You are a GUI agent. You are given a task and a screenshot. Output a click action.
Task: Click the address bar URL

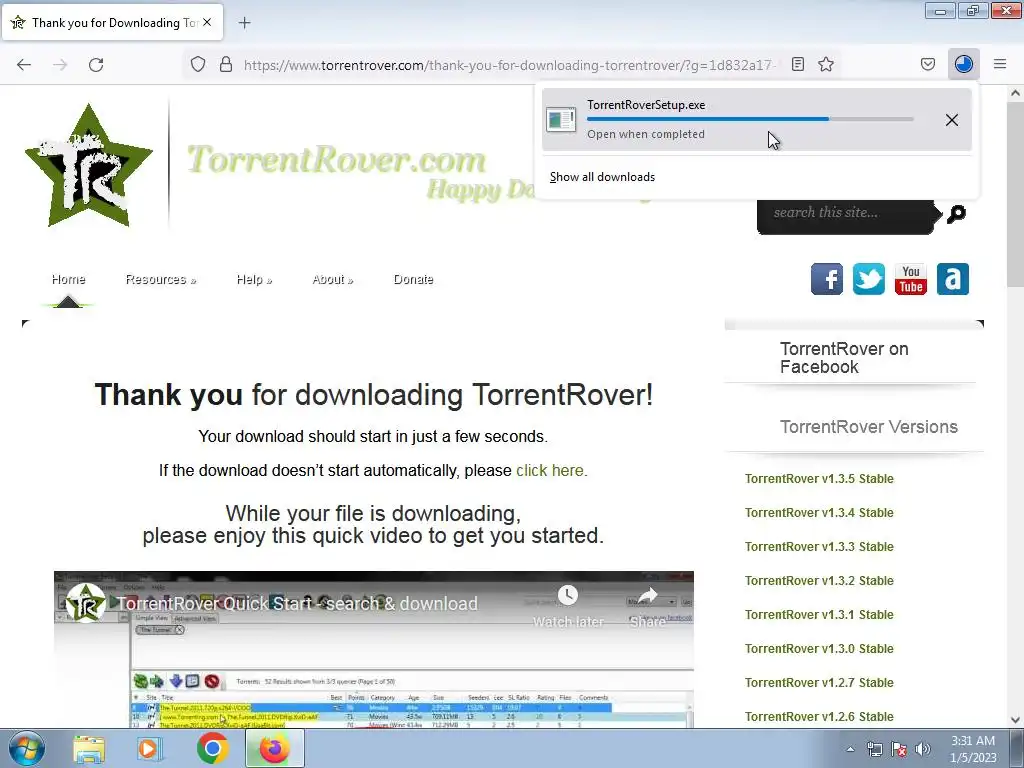point(509,65)
